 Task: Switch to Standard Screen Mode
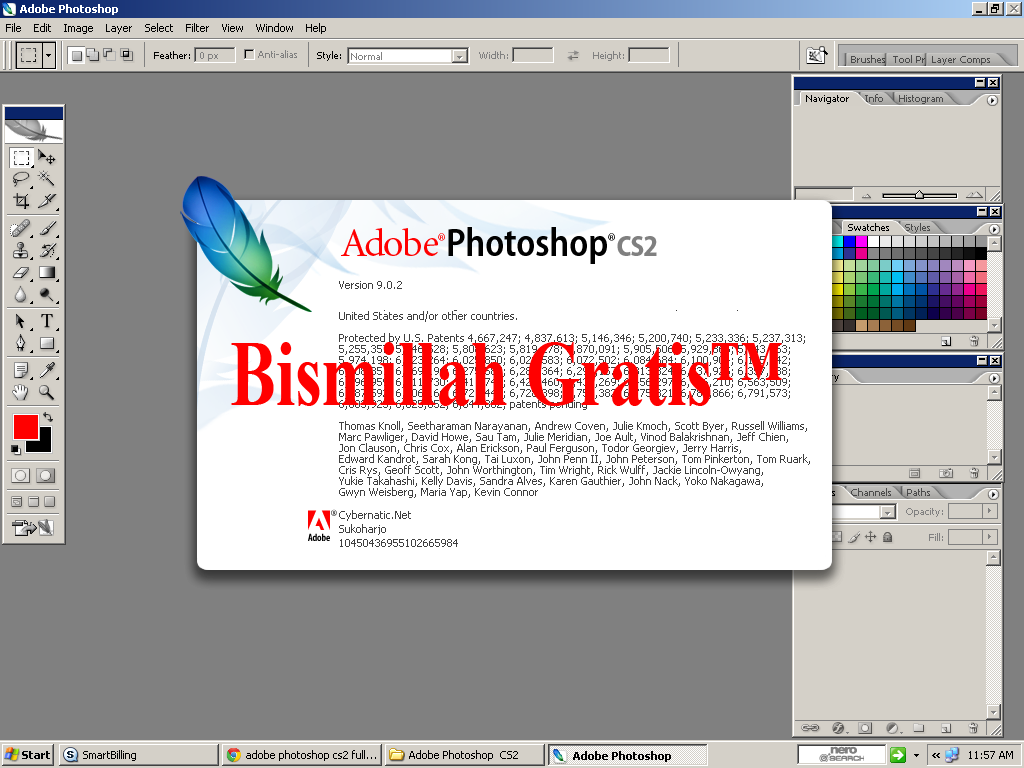[17, 502]
